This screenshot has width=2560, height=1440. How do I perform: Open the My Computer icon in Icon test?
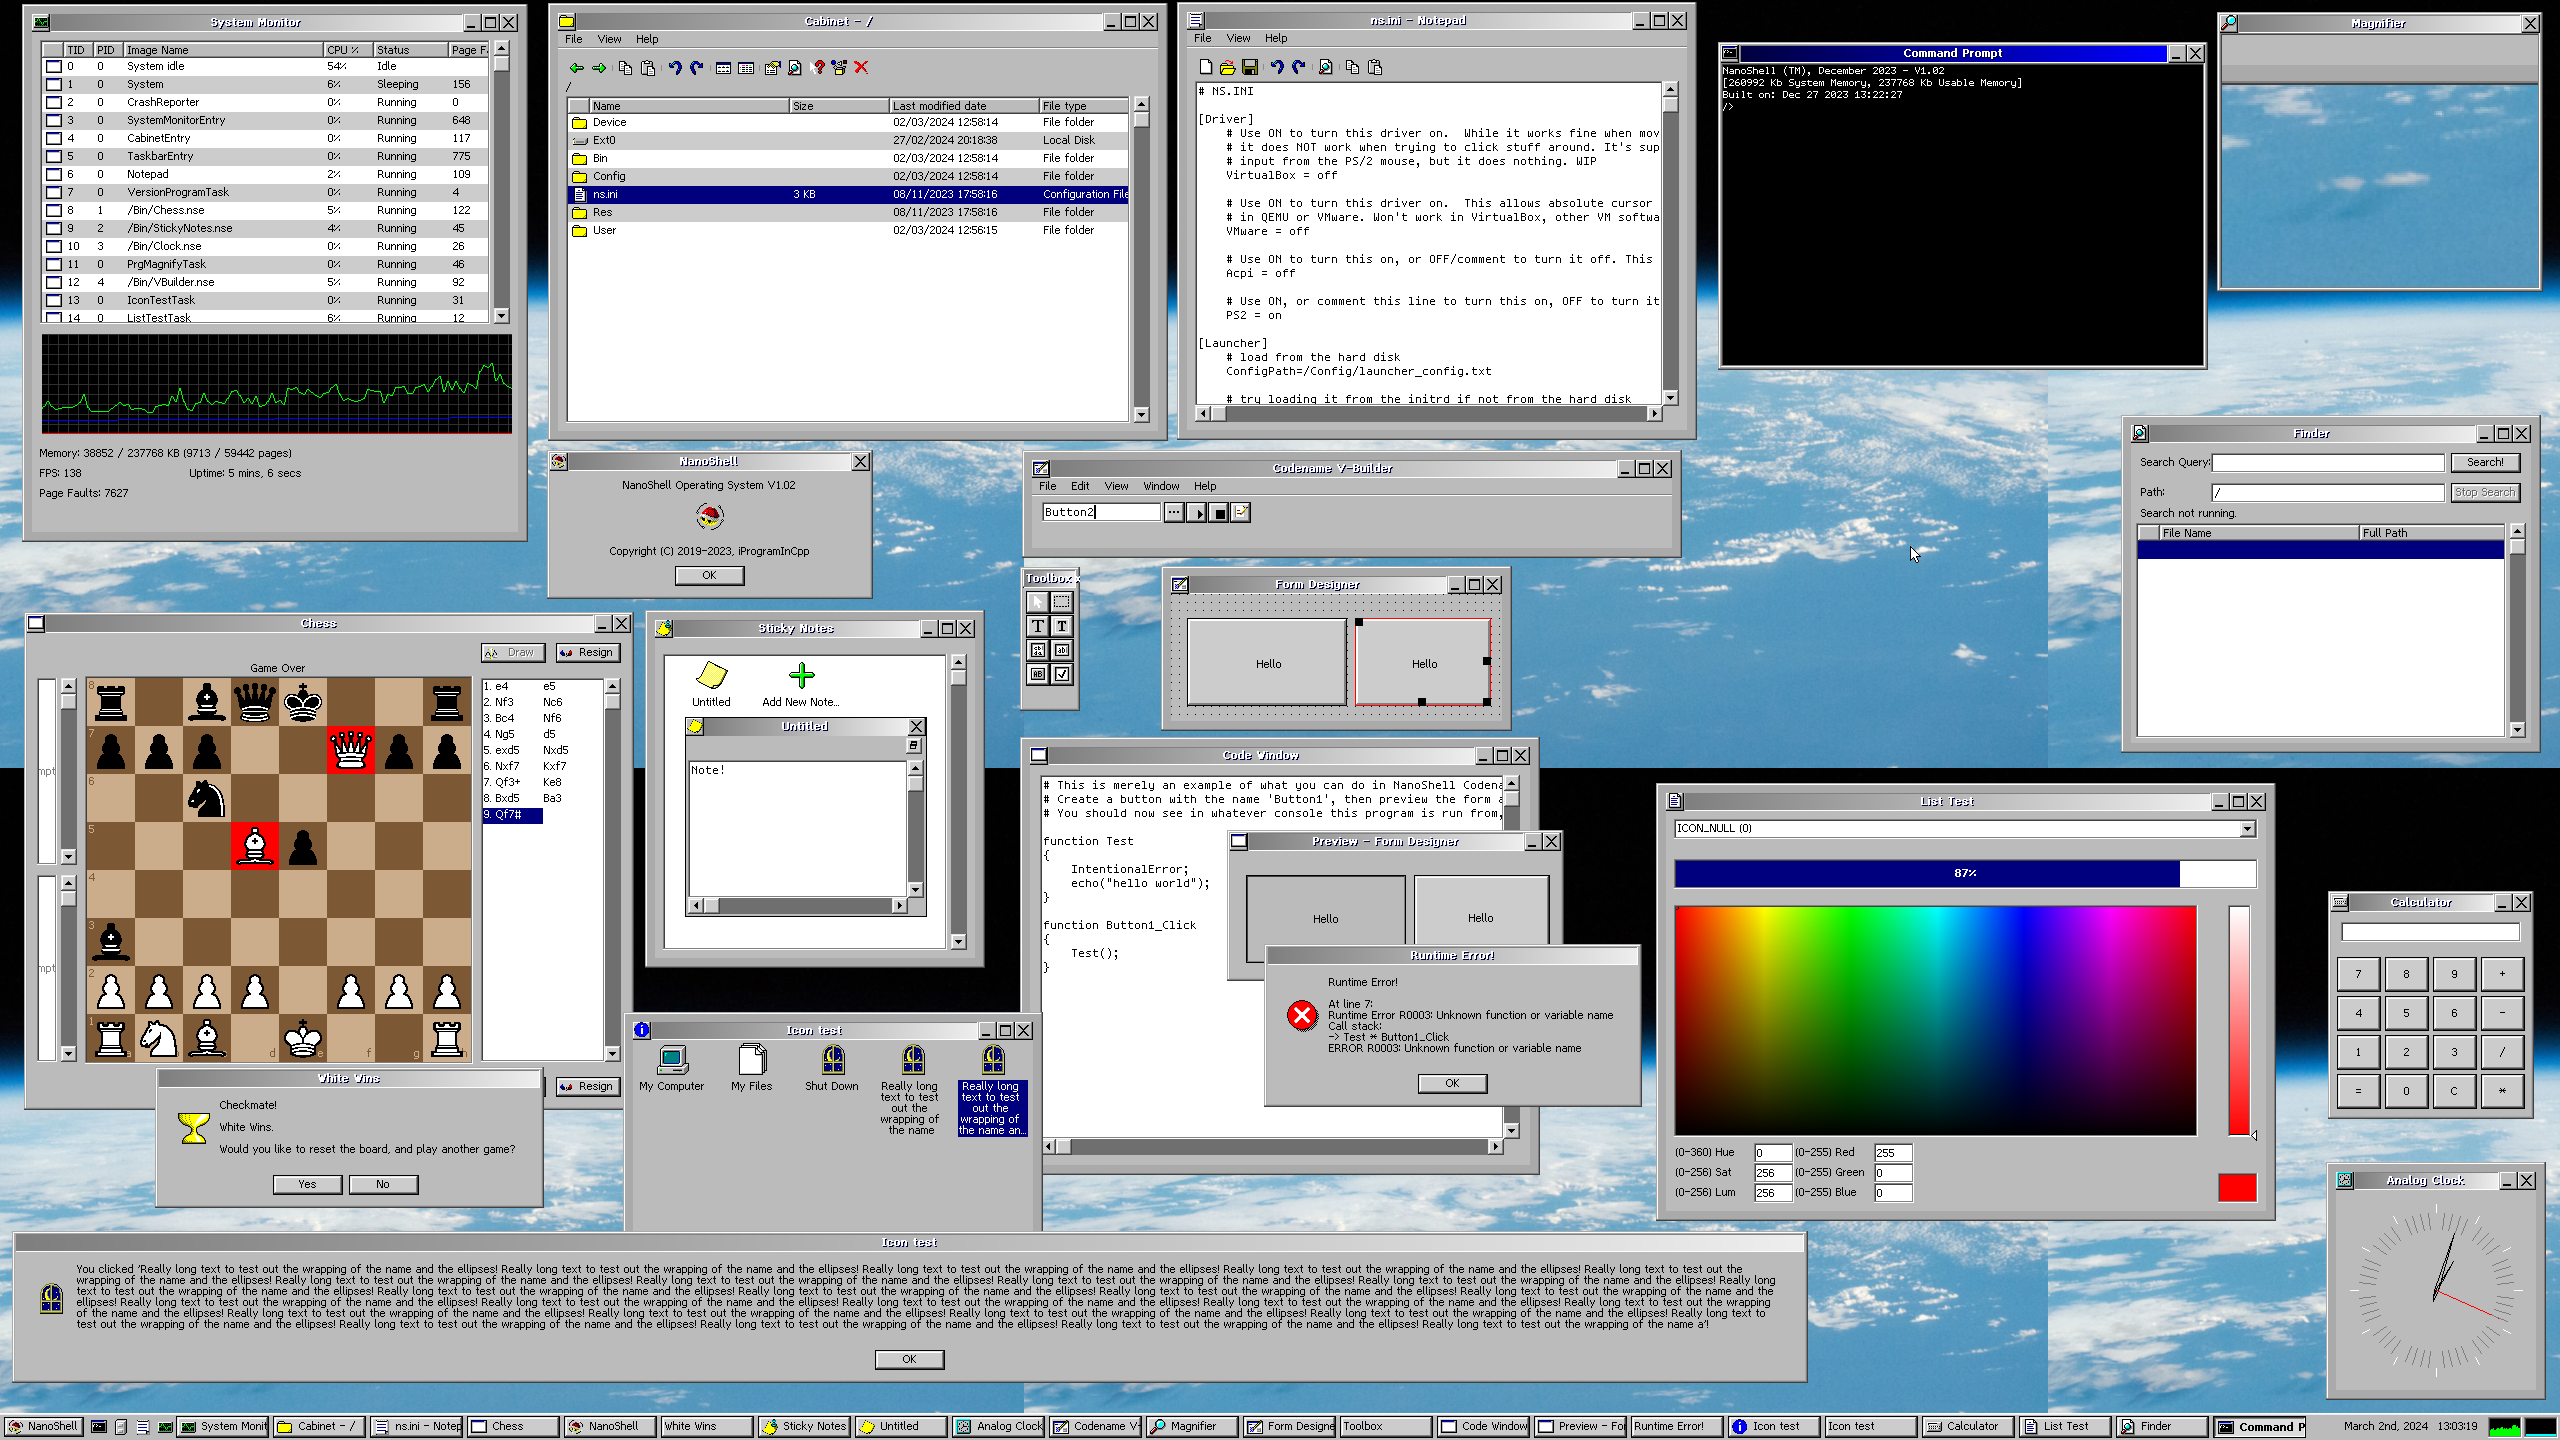(x=672, y=1060)
